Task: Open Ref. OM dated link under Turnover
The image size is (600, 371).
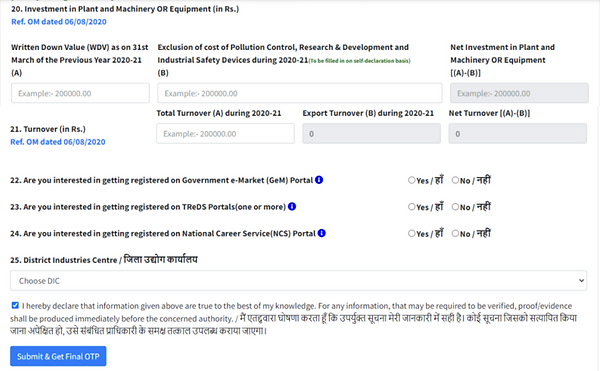Action: coord(58,142)
